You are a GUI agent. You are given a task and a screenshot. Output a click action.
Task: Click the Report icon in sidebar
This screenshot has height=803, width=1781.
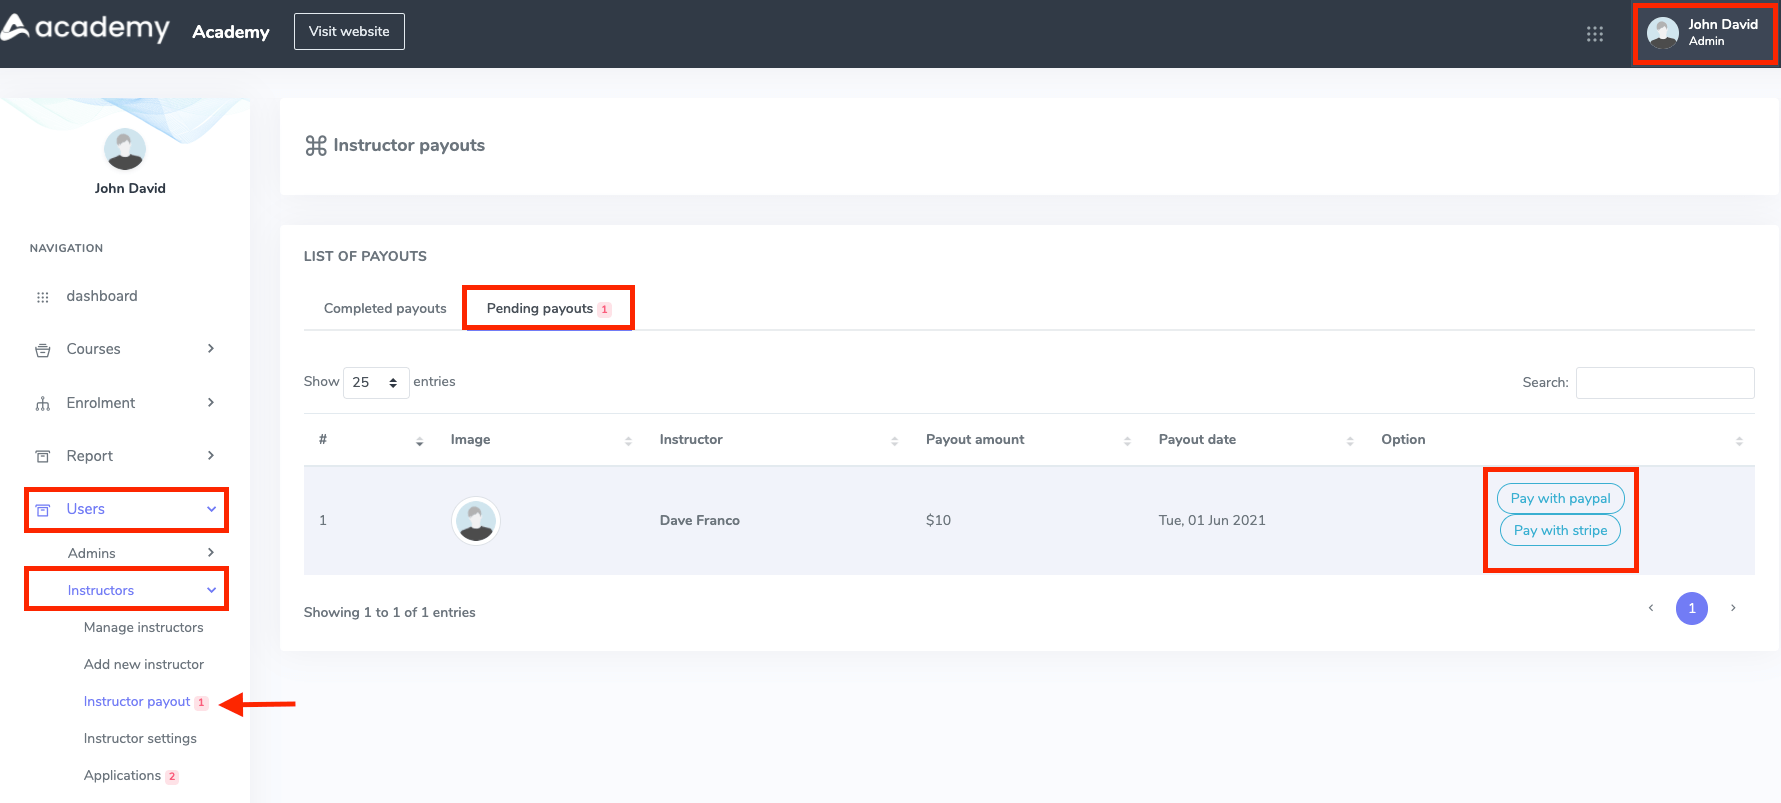[42, 457]
